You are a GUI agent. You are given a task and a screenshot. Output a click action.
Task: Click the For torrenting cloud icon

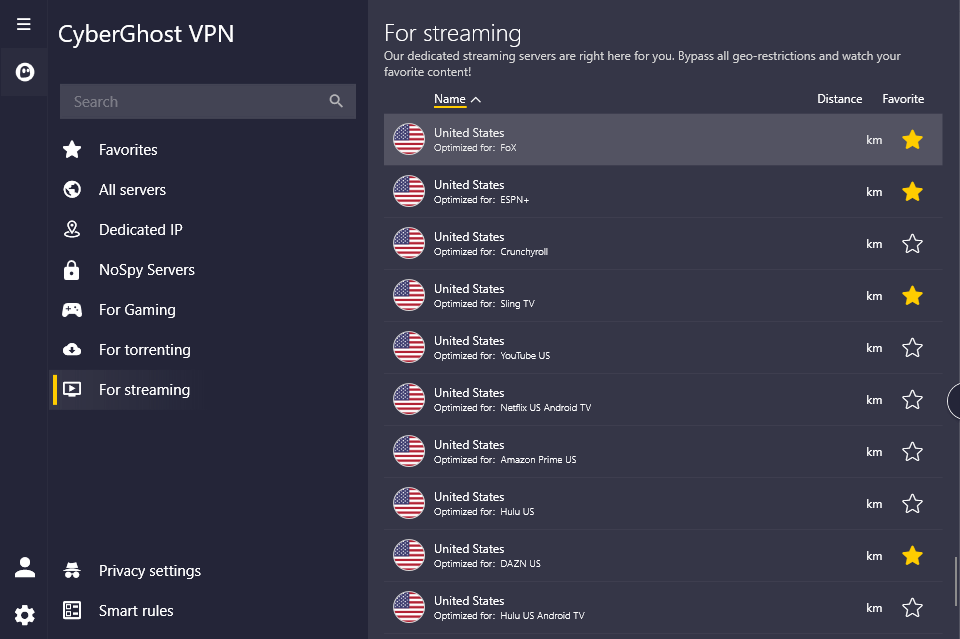(71, 349)
